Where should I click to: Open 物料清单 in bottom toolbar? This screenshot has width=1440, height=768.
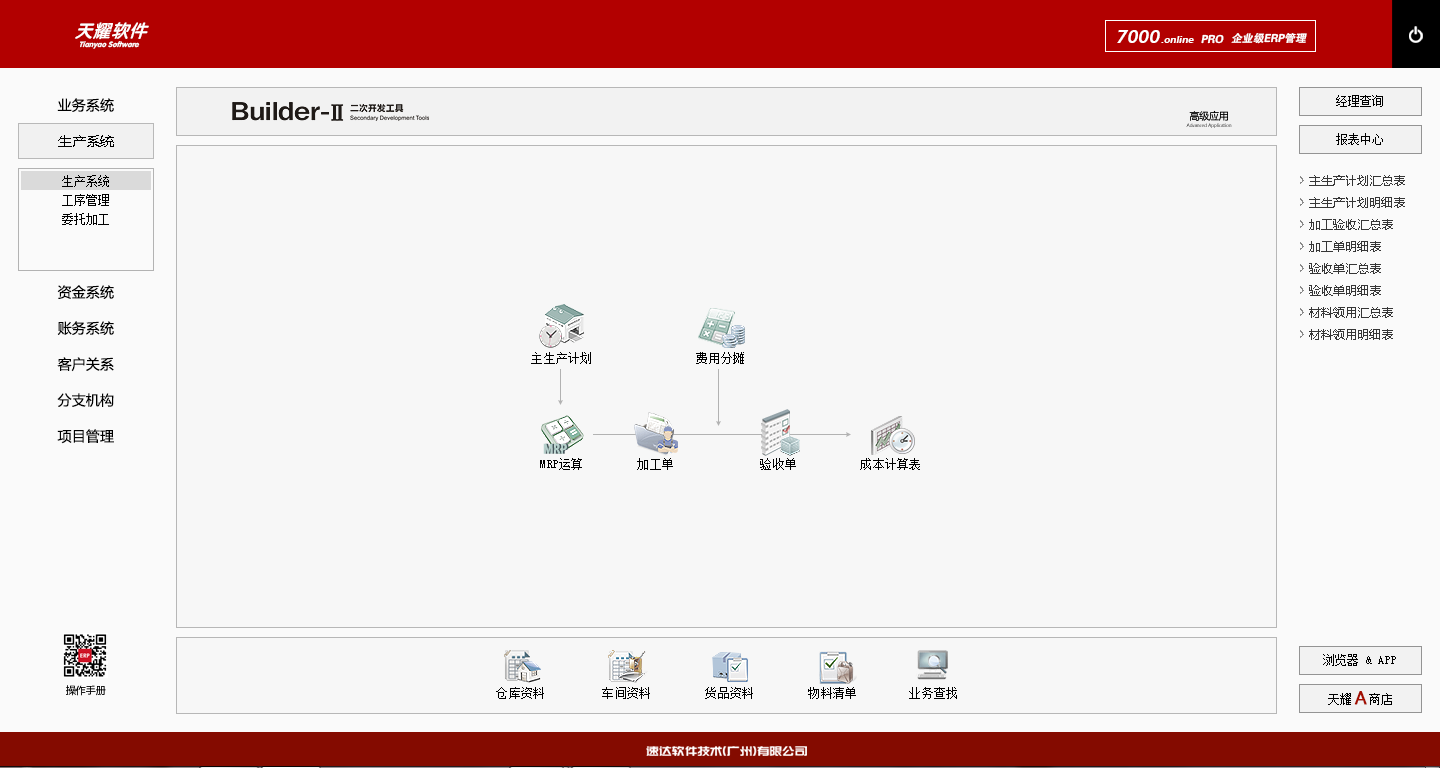[833, 667]
